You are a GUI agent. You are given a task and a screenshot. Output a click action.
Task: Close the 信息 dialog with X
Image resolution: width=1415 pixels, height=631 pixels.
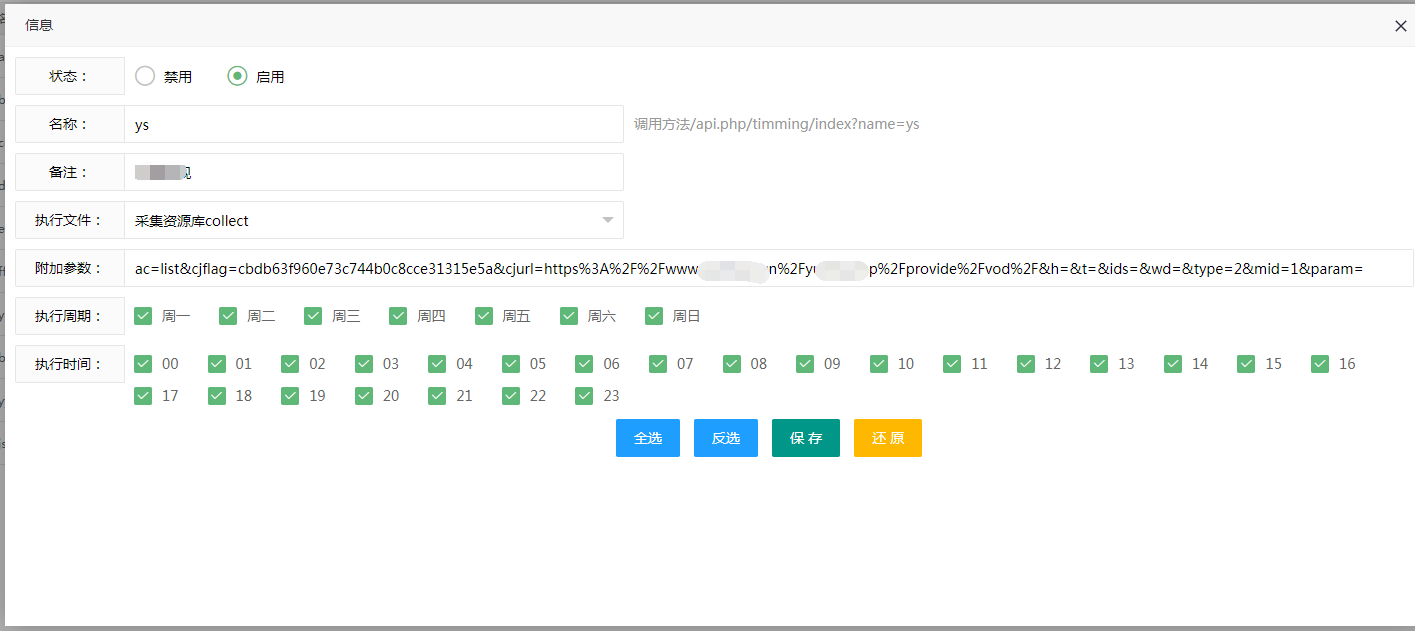1401,26
